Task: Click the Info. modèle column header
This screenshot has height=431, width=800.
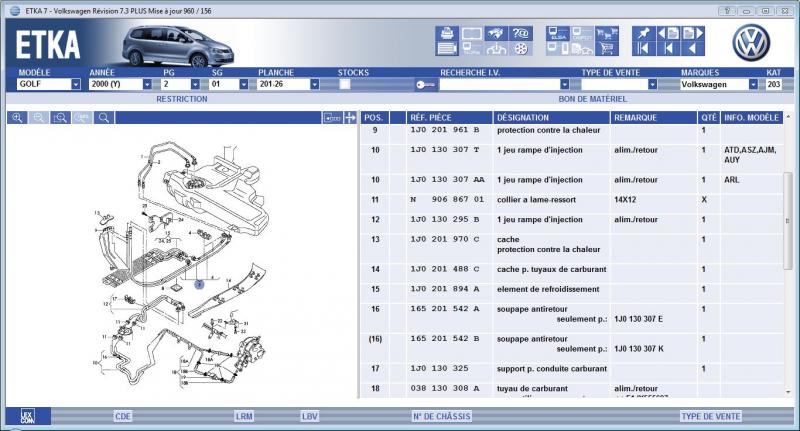Action: click(752, 118)
